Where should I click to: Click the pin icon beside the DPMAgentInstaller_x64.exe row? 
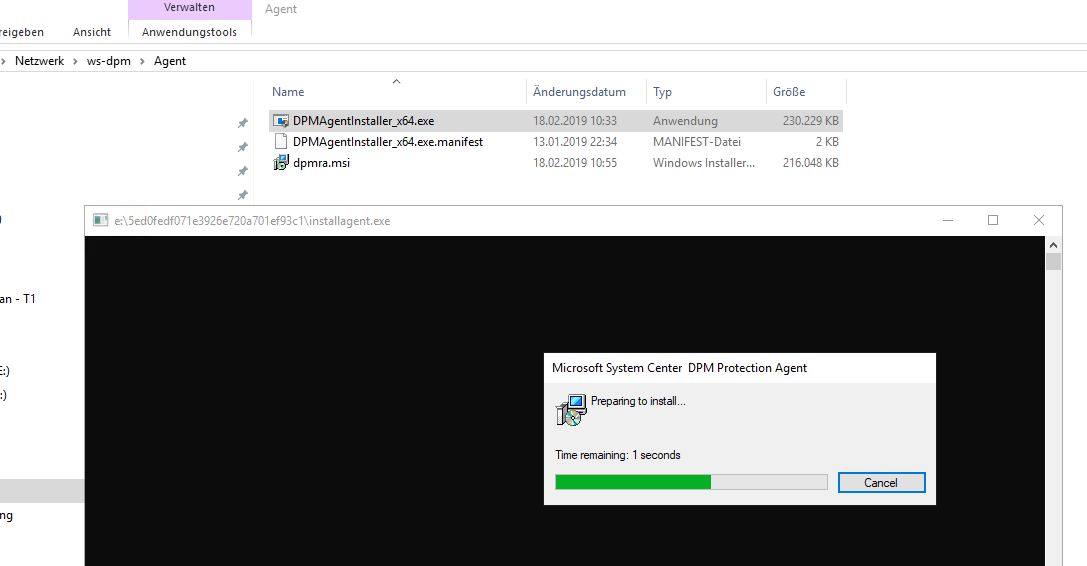(243, 123)
